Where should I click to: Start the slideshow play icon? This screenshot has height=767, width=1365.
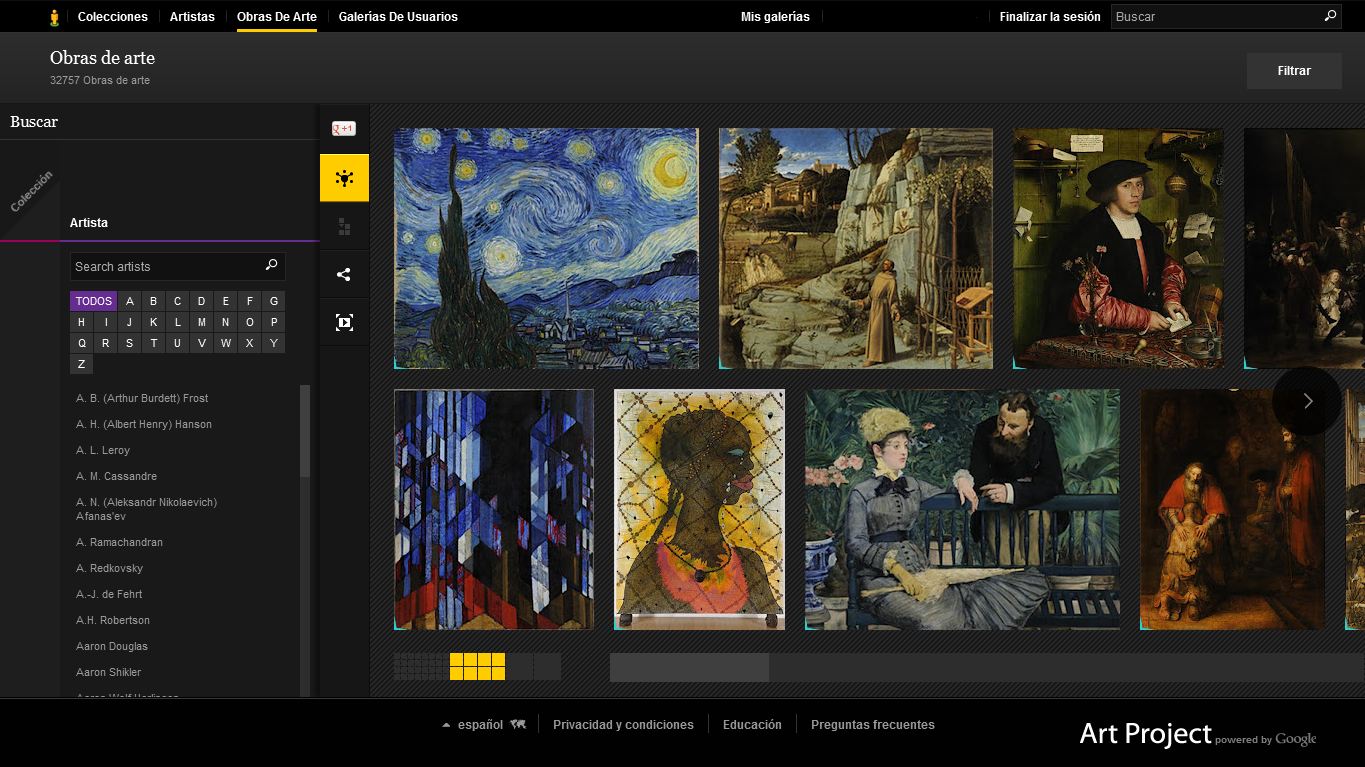344,322
